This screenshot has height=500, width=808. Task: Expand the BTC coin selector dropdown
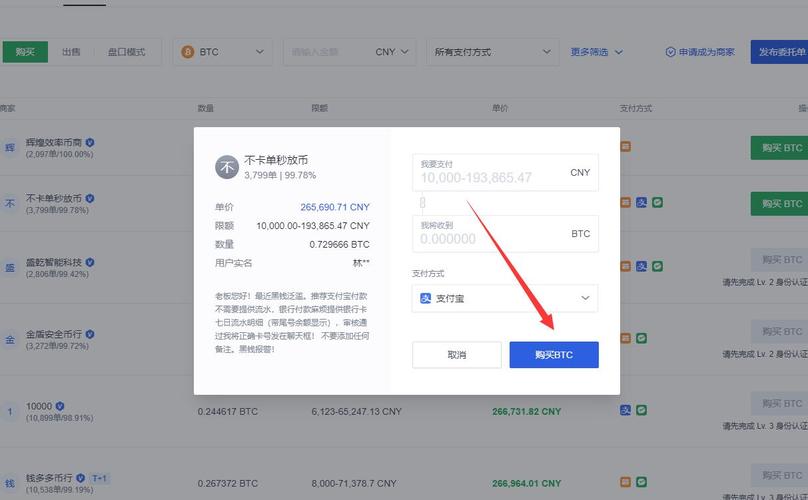[x=223, y=52]
